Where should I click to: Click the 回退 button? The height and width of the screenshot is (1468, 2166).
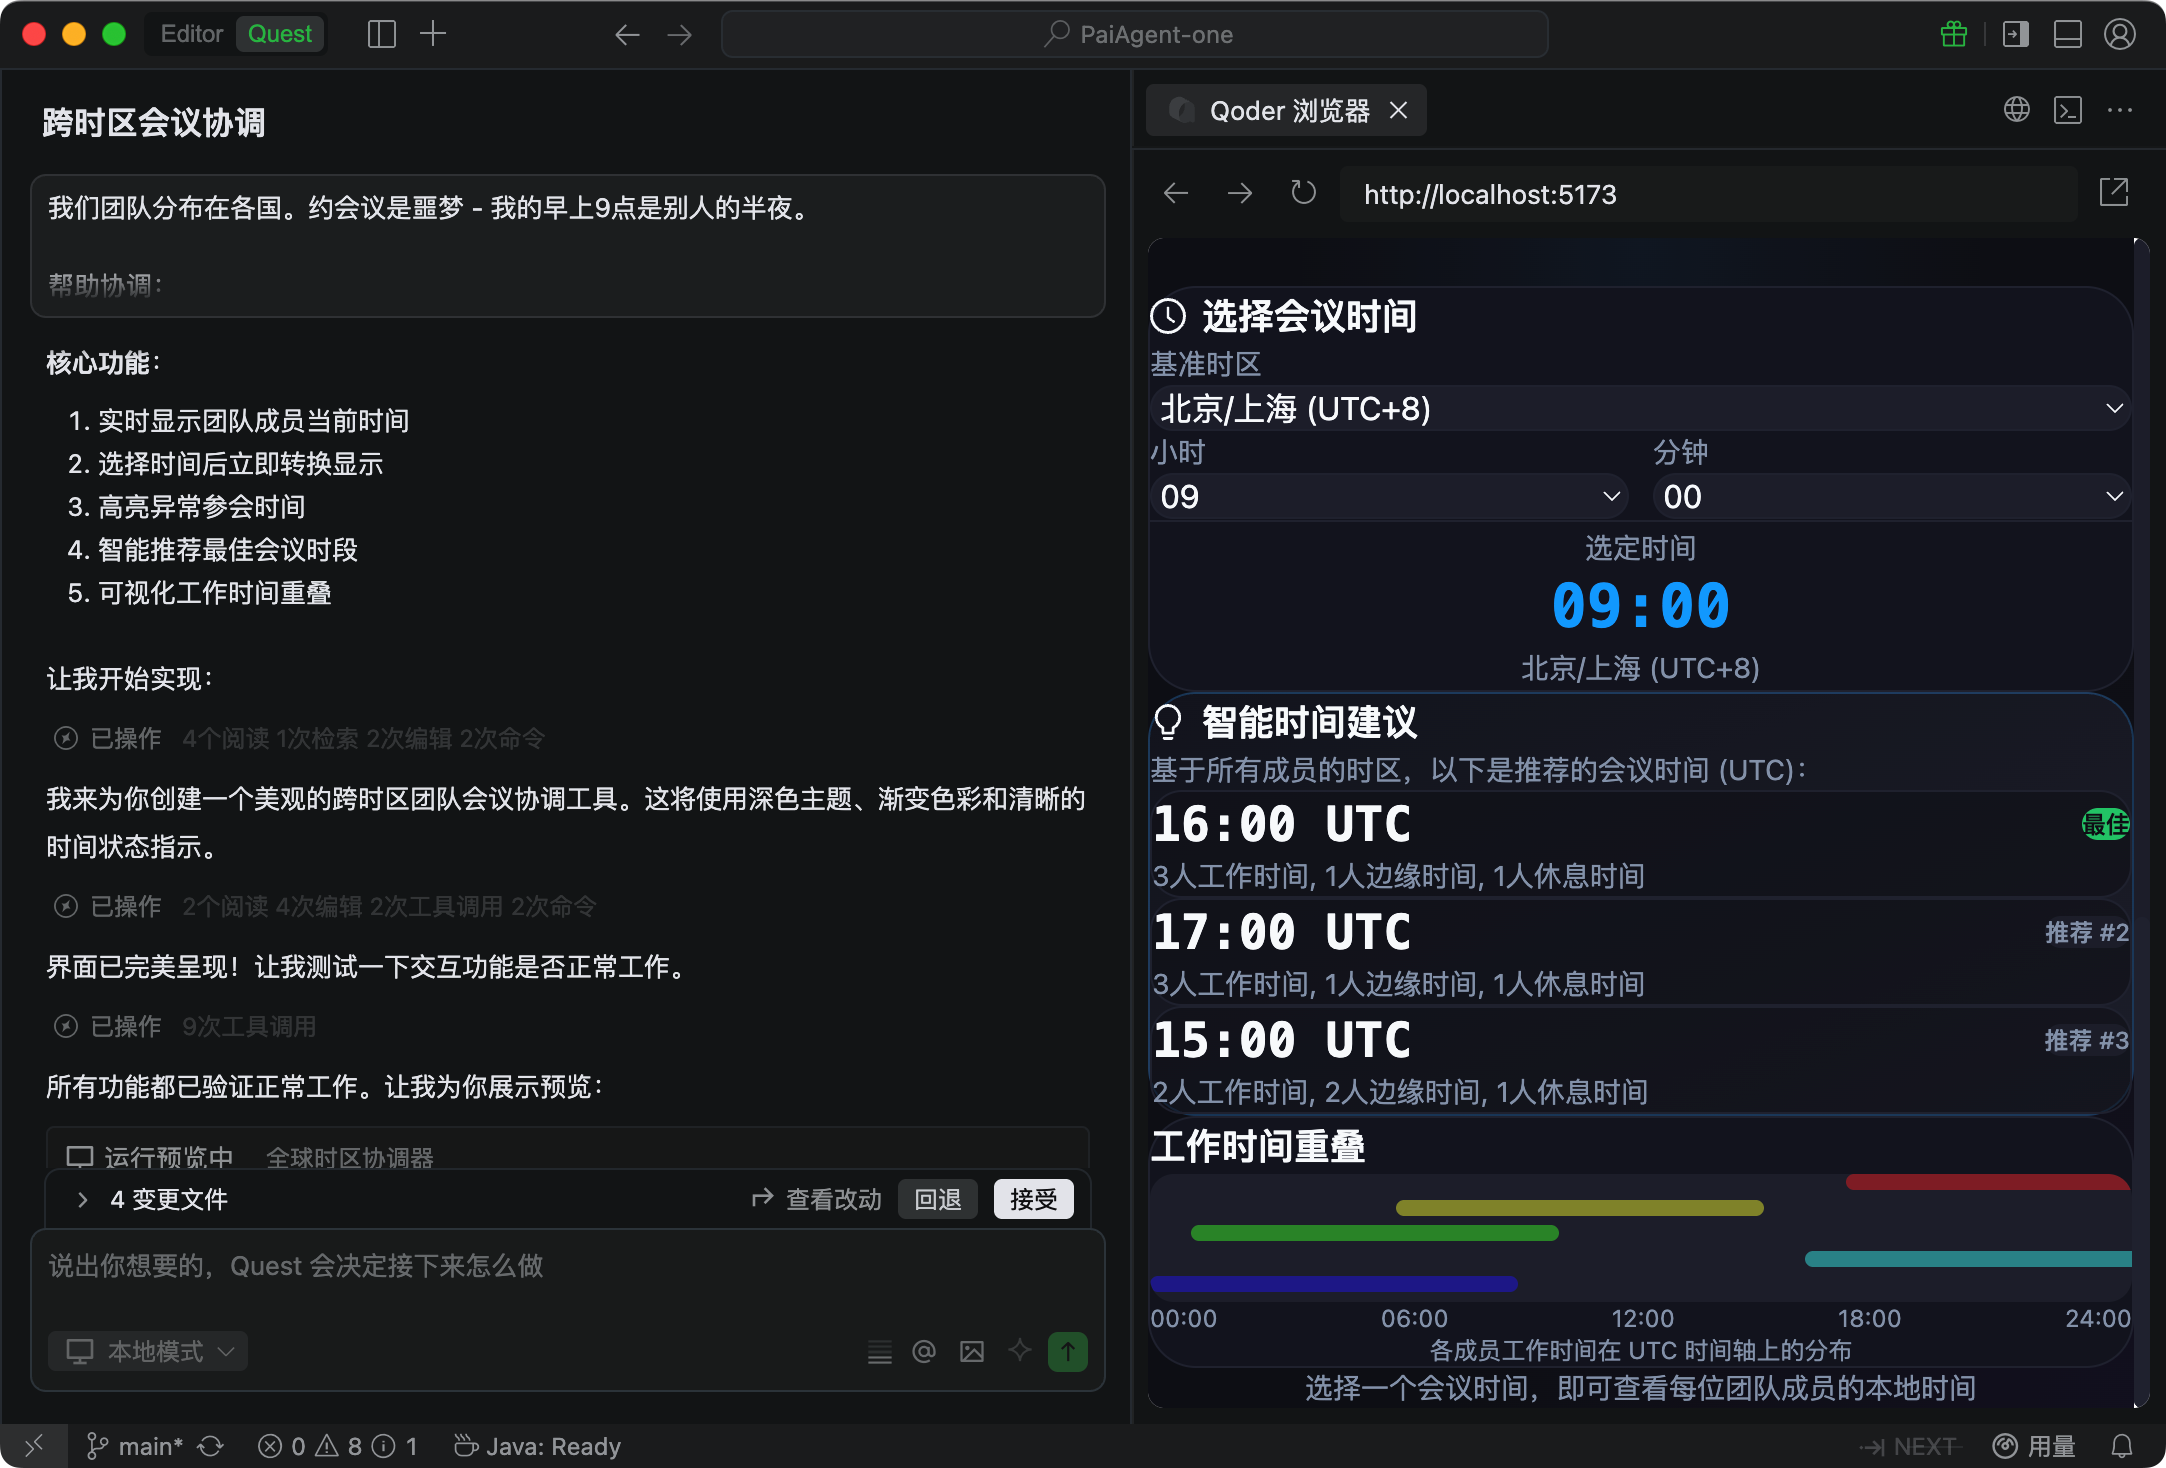click(937, 1199)
